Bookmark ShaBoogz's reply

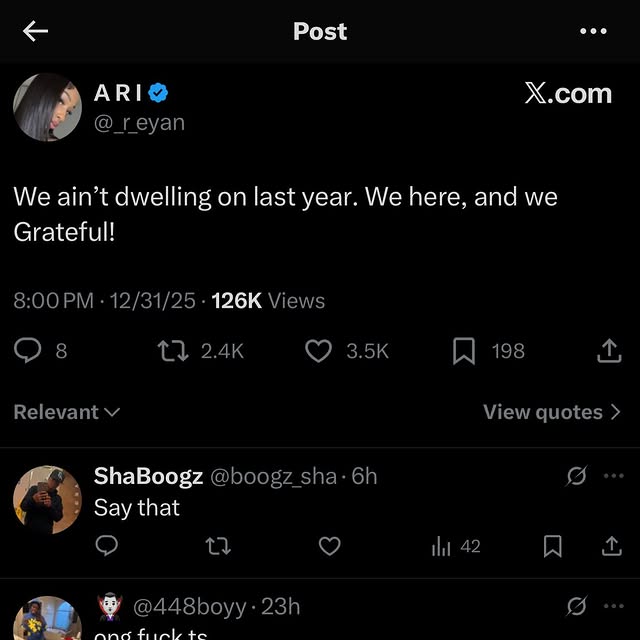click(552, 546)
